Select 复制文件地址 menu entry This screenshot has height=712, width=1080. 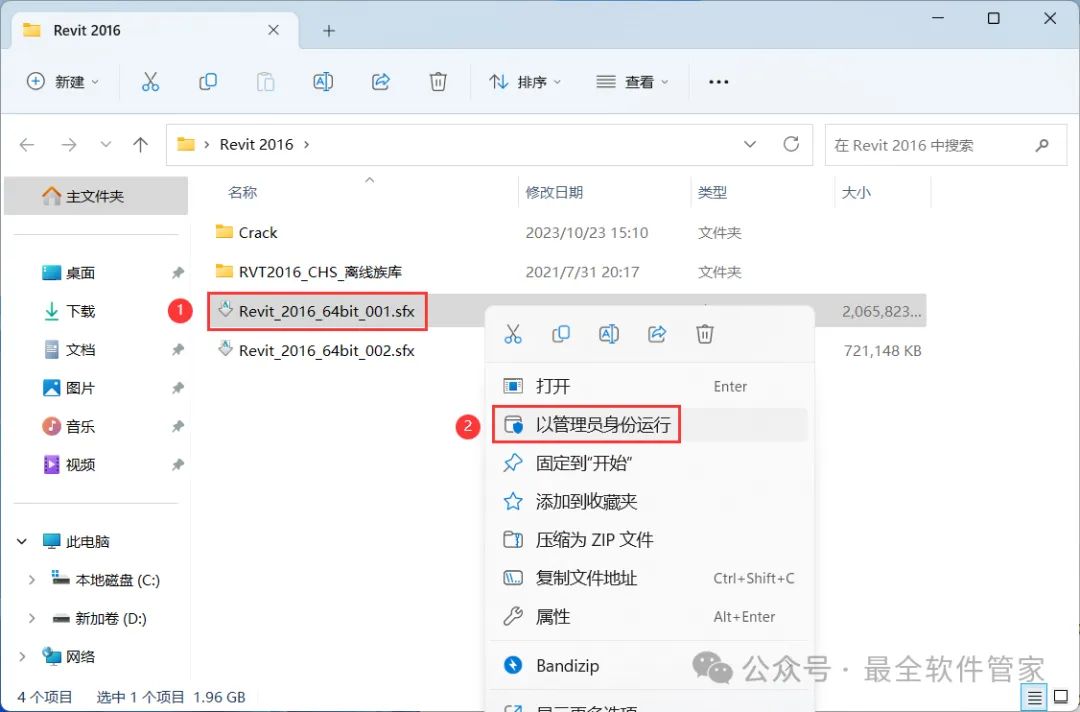pyautogui.click(x=649, y=578)
